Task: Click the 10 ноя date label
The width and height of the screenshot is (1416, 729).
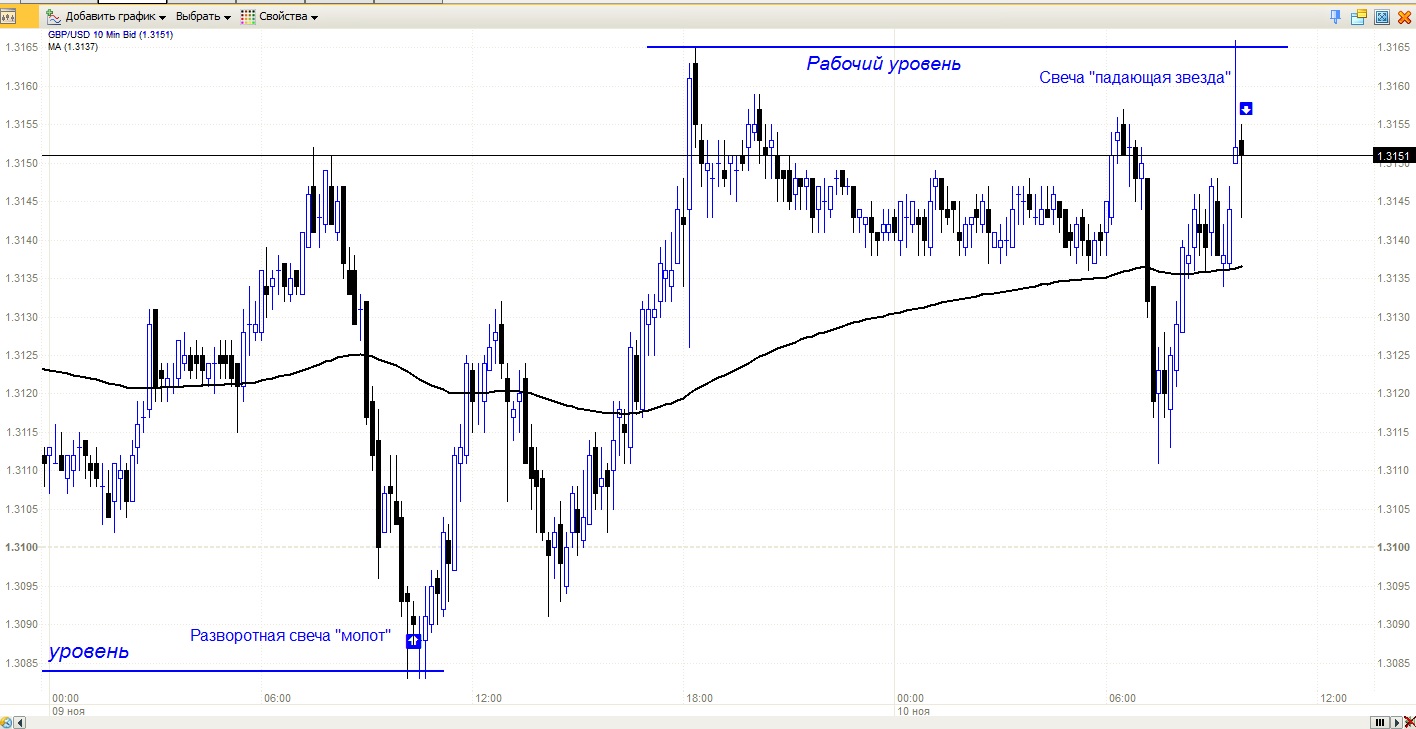Action: click(913, 711)
